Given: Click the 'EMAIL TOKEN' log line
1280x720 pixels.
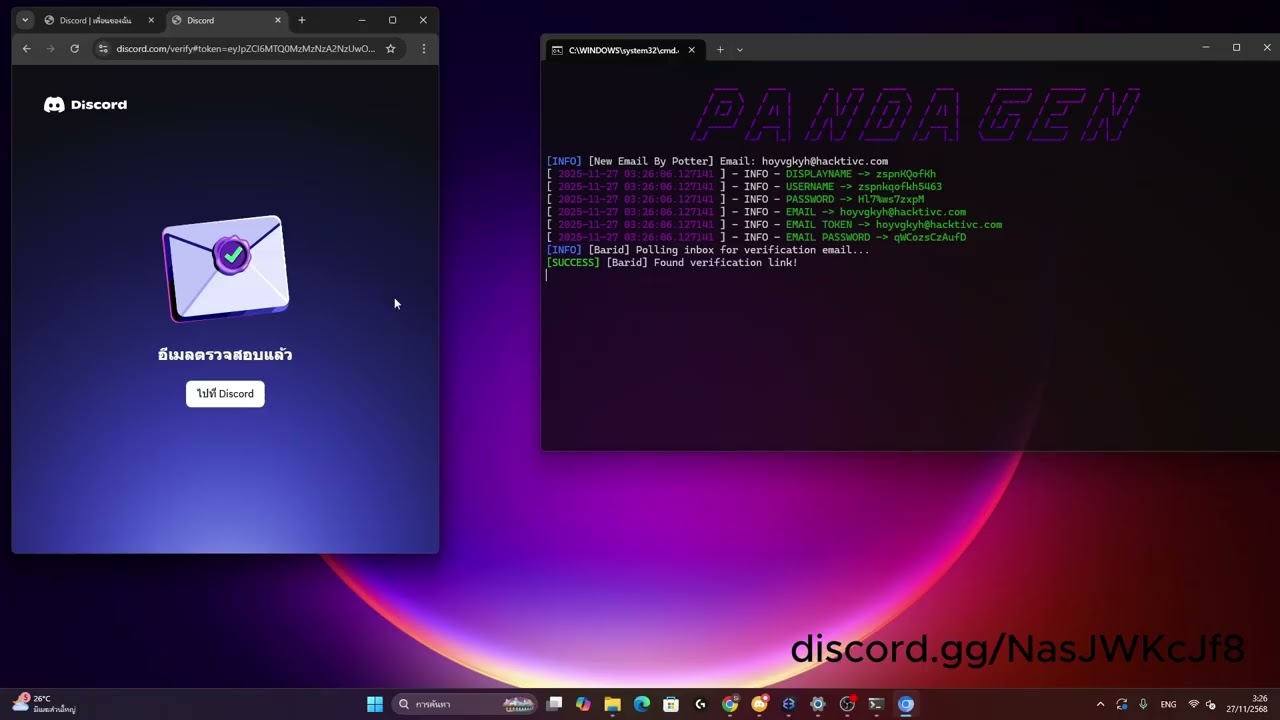Looking at the screenshot, I should pos(774,225).
